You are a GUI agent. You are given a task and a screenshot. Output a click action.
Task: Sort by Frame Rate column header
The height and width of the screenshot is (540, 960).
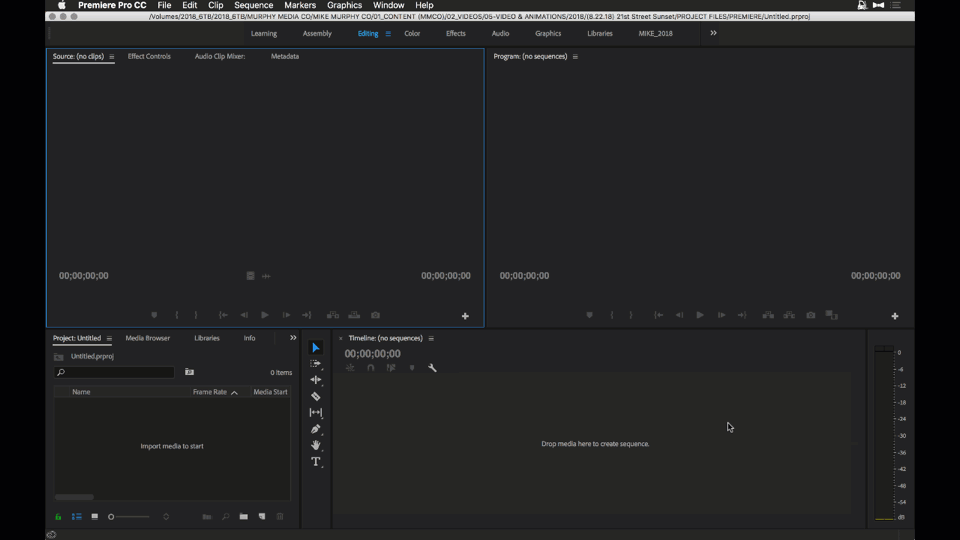coord(209,392)
